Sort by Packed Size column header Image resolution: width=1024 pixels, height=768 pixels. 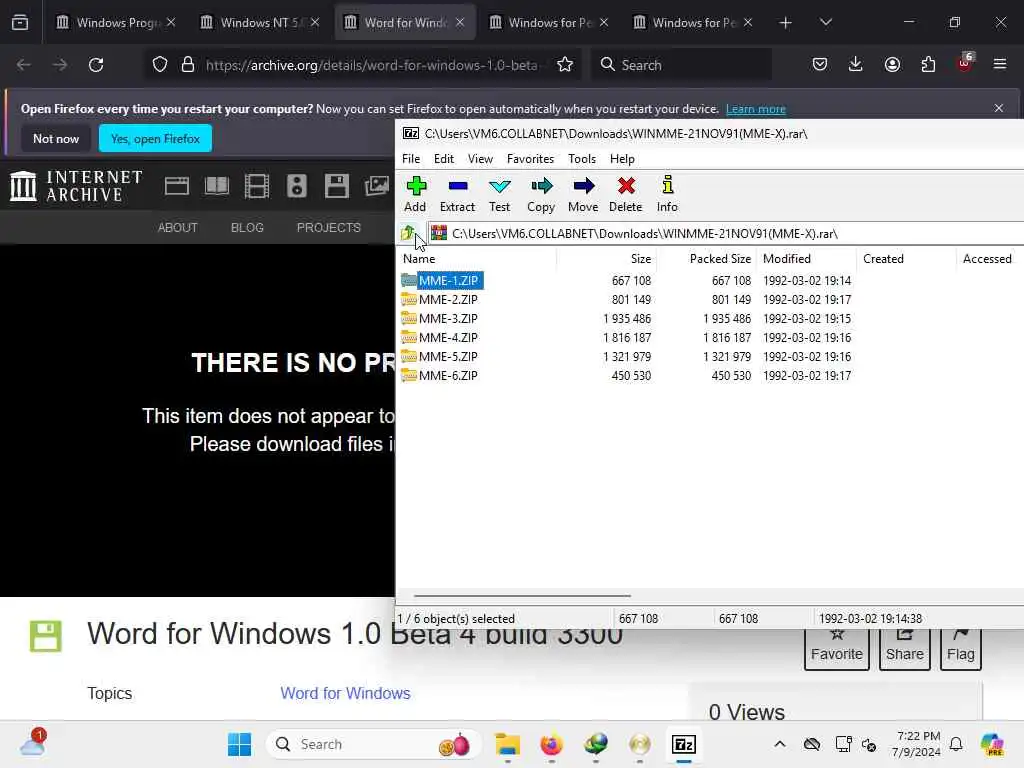[706, 259]
